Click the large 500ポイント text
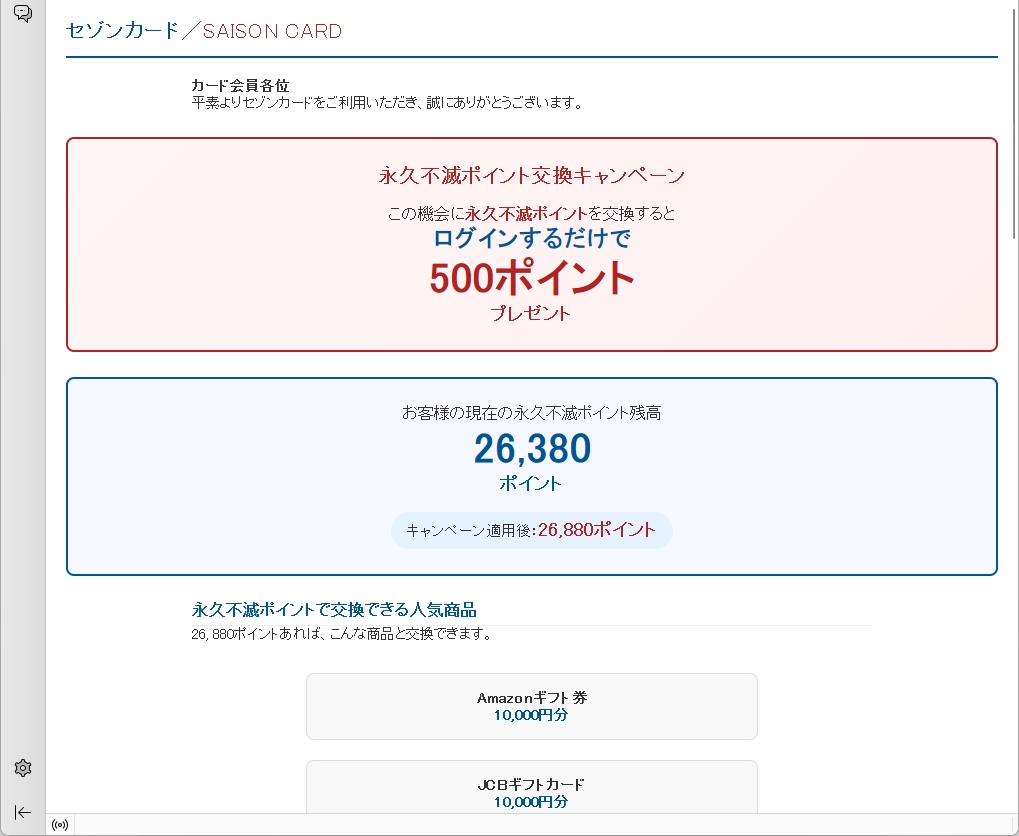 click(x=531, y=278)
